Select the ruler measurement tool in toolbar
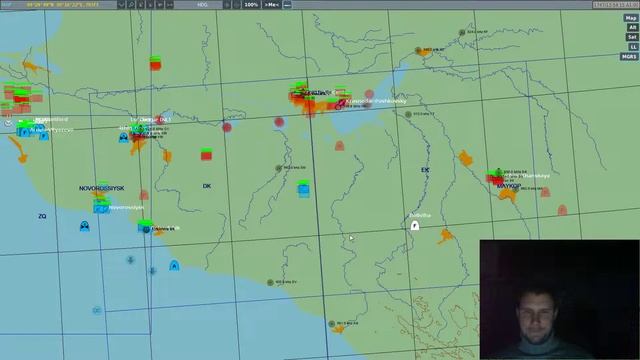640x360 pixels. click(x=170, y=5)
